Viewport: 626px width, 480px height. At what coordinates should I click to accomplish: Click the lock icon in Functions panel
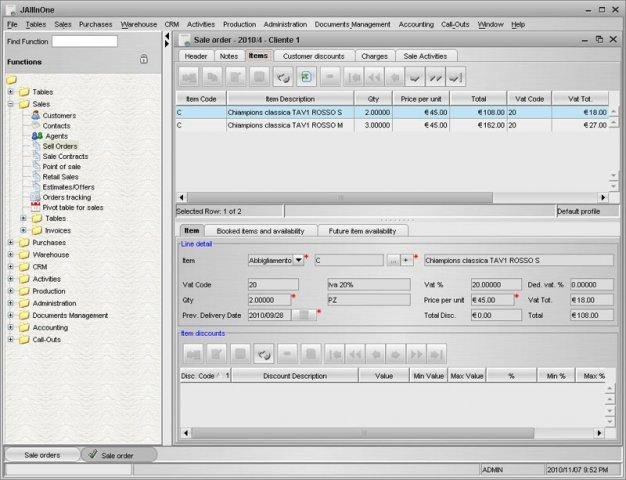coord(144,60)
